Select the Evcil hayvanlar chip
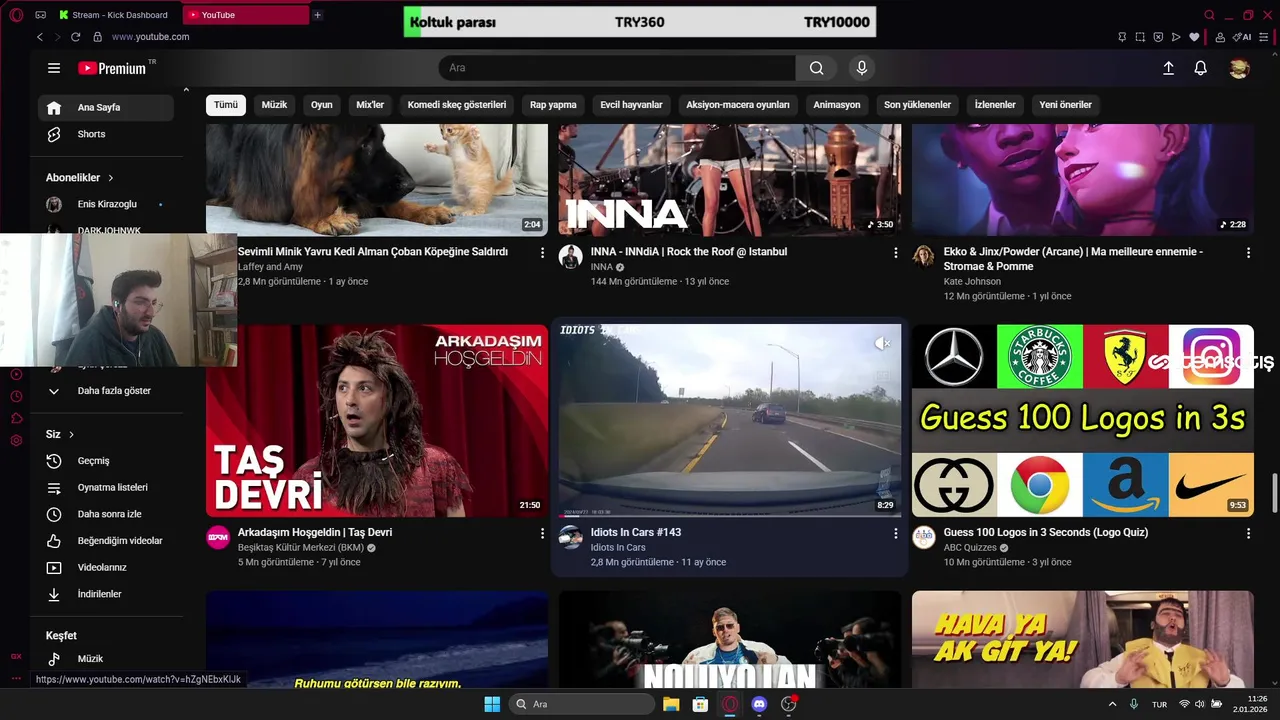Screen dimensions: 1280x720 tap(631, 104)
